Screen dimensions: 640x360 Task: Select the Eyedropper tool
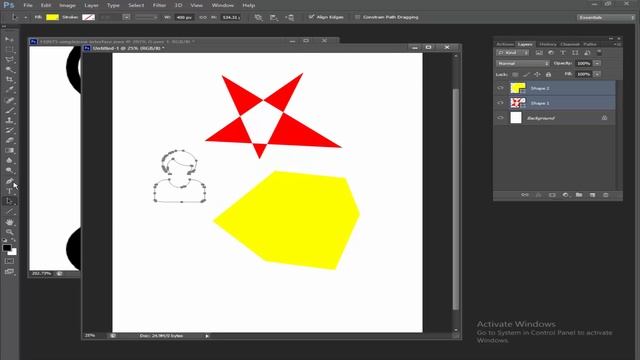10,90
